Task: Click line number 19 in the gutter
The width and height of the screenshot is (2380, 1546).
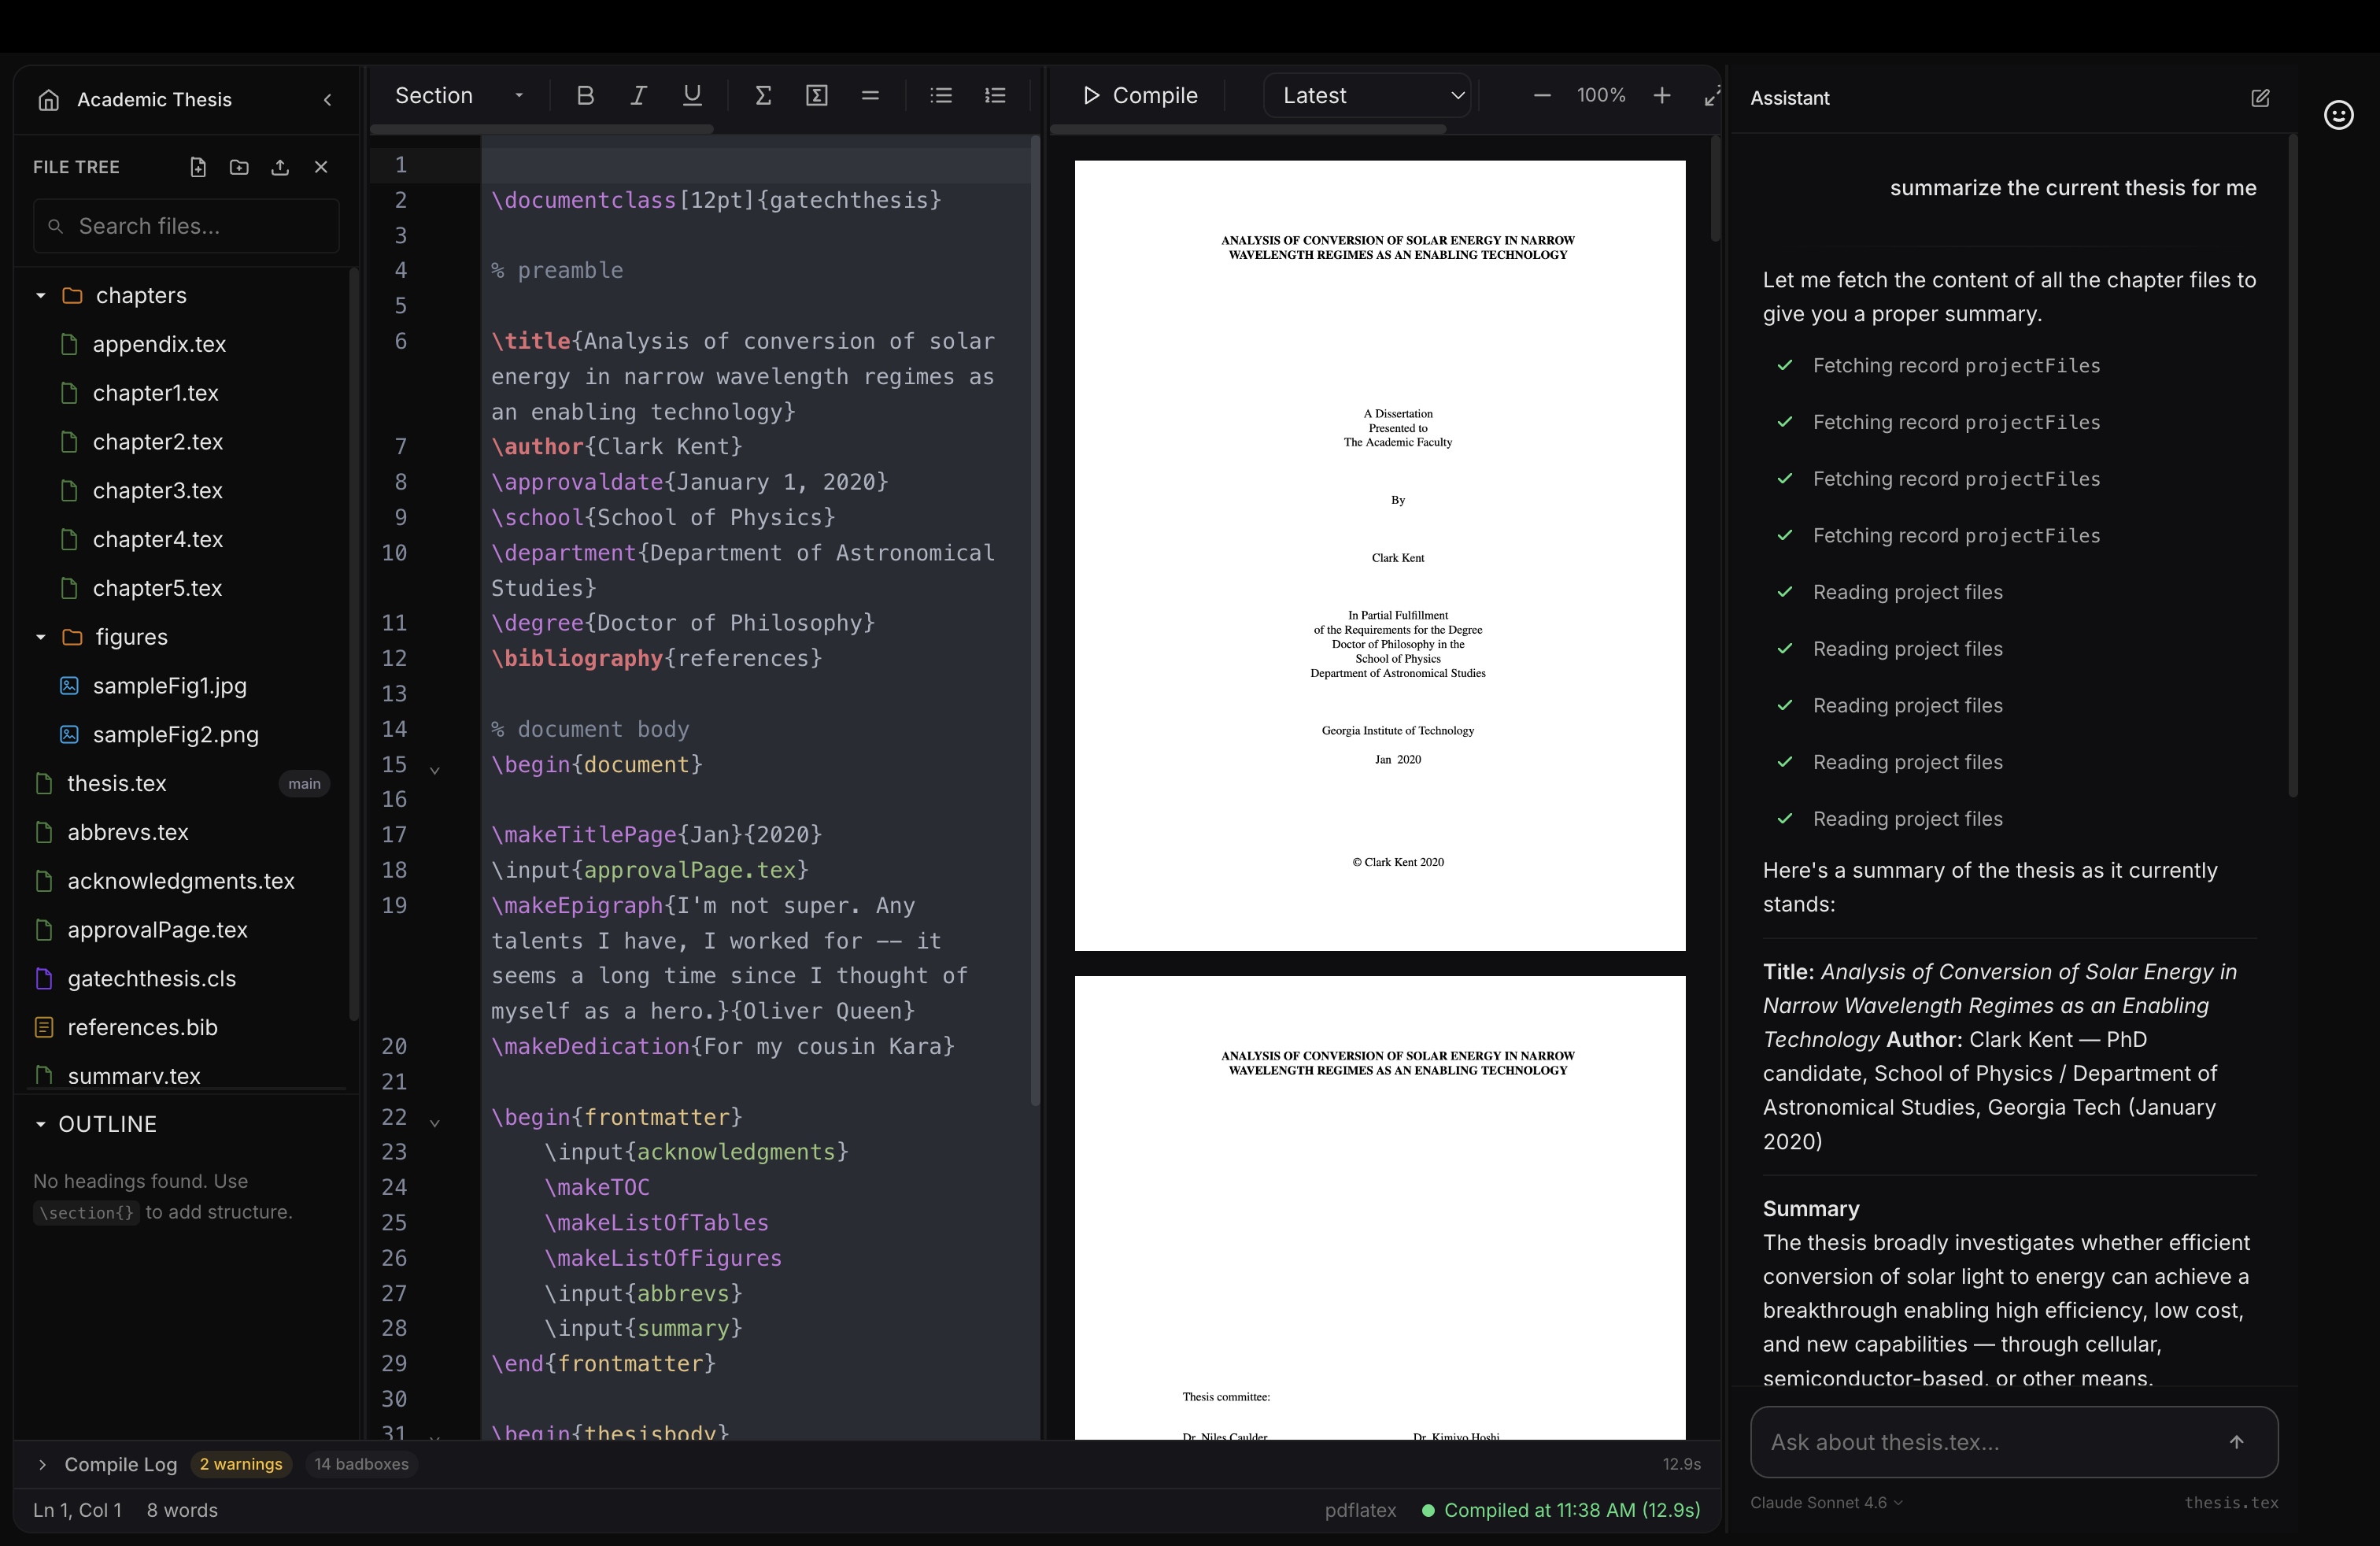Action: (395, 905)
